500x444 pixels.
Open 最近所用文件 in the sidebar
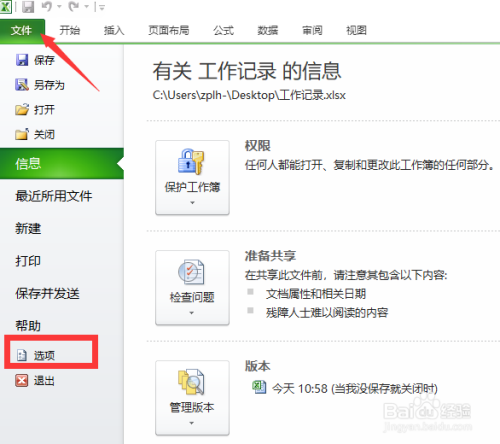53,196
